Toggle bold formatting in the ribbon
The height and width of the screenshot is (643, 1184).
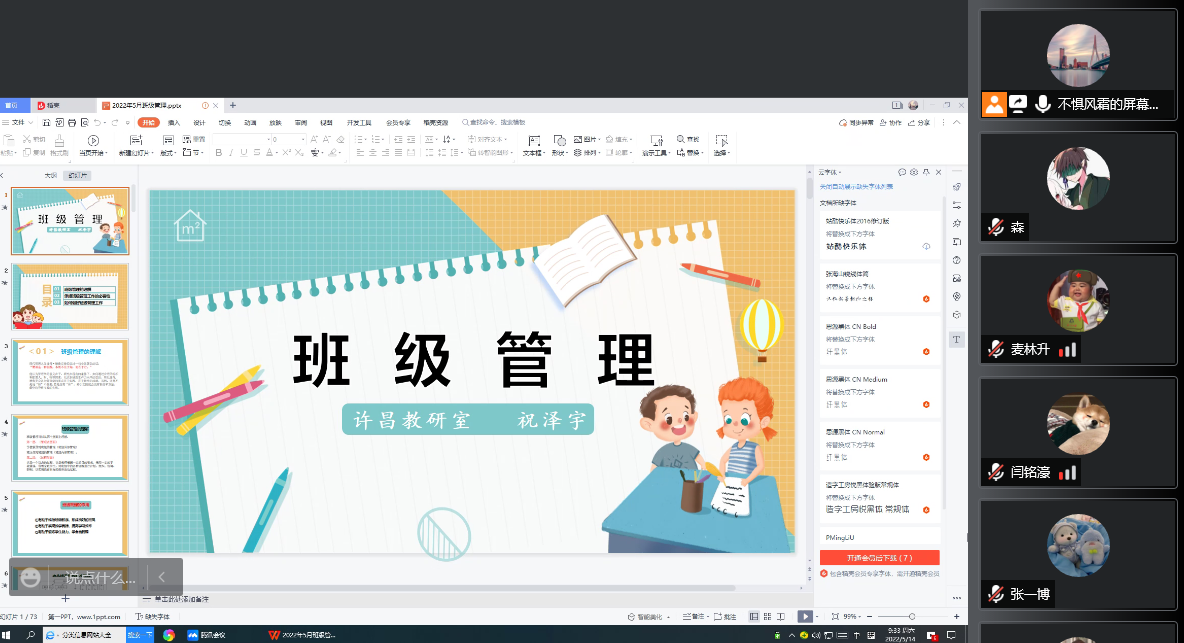tap(217, 153)
